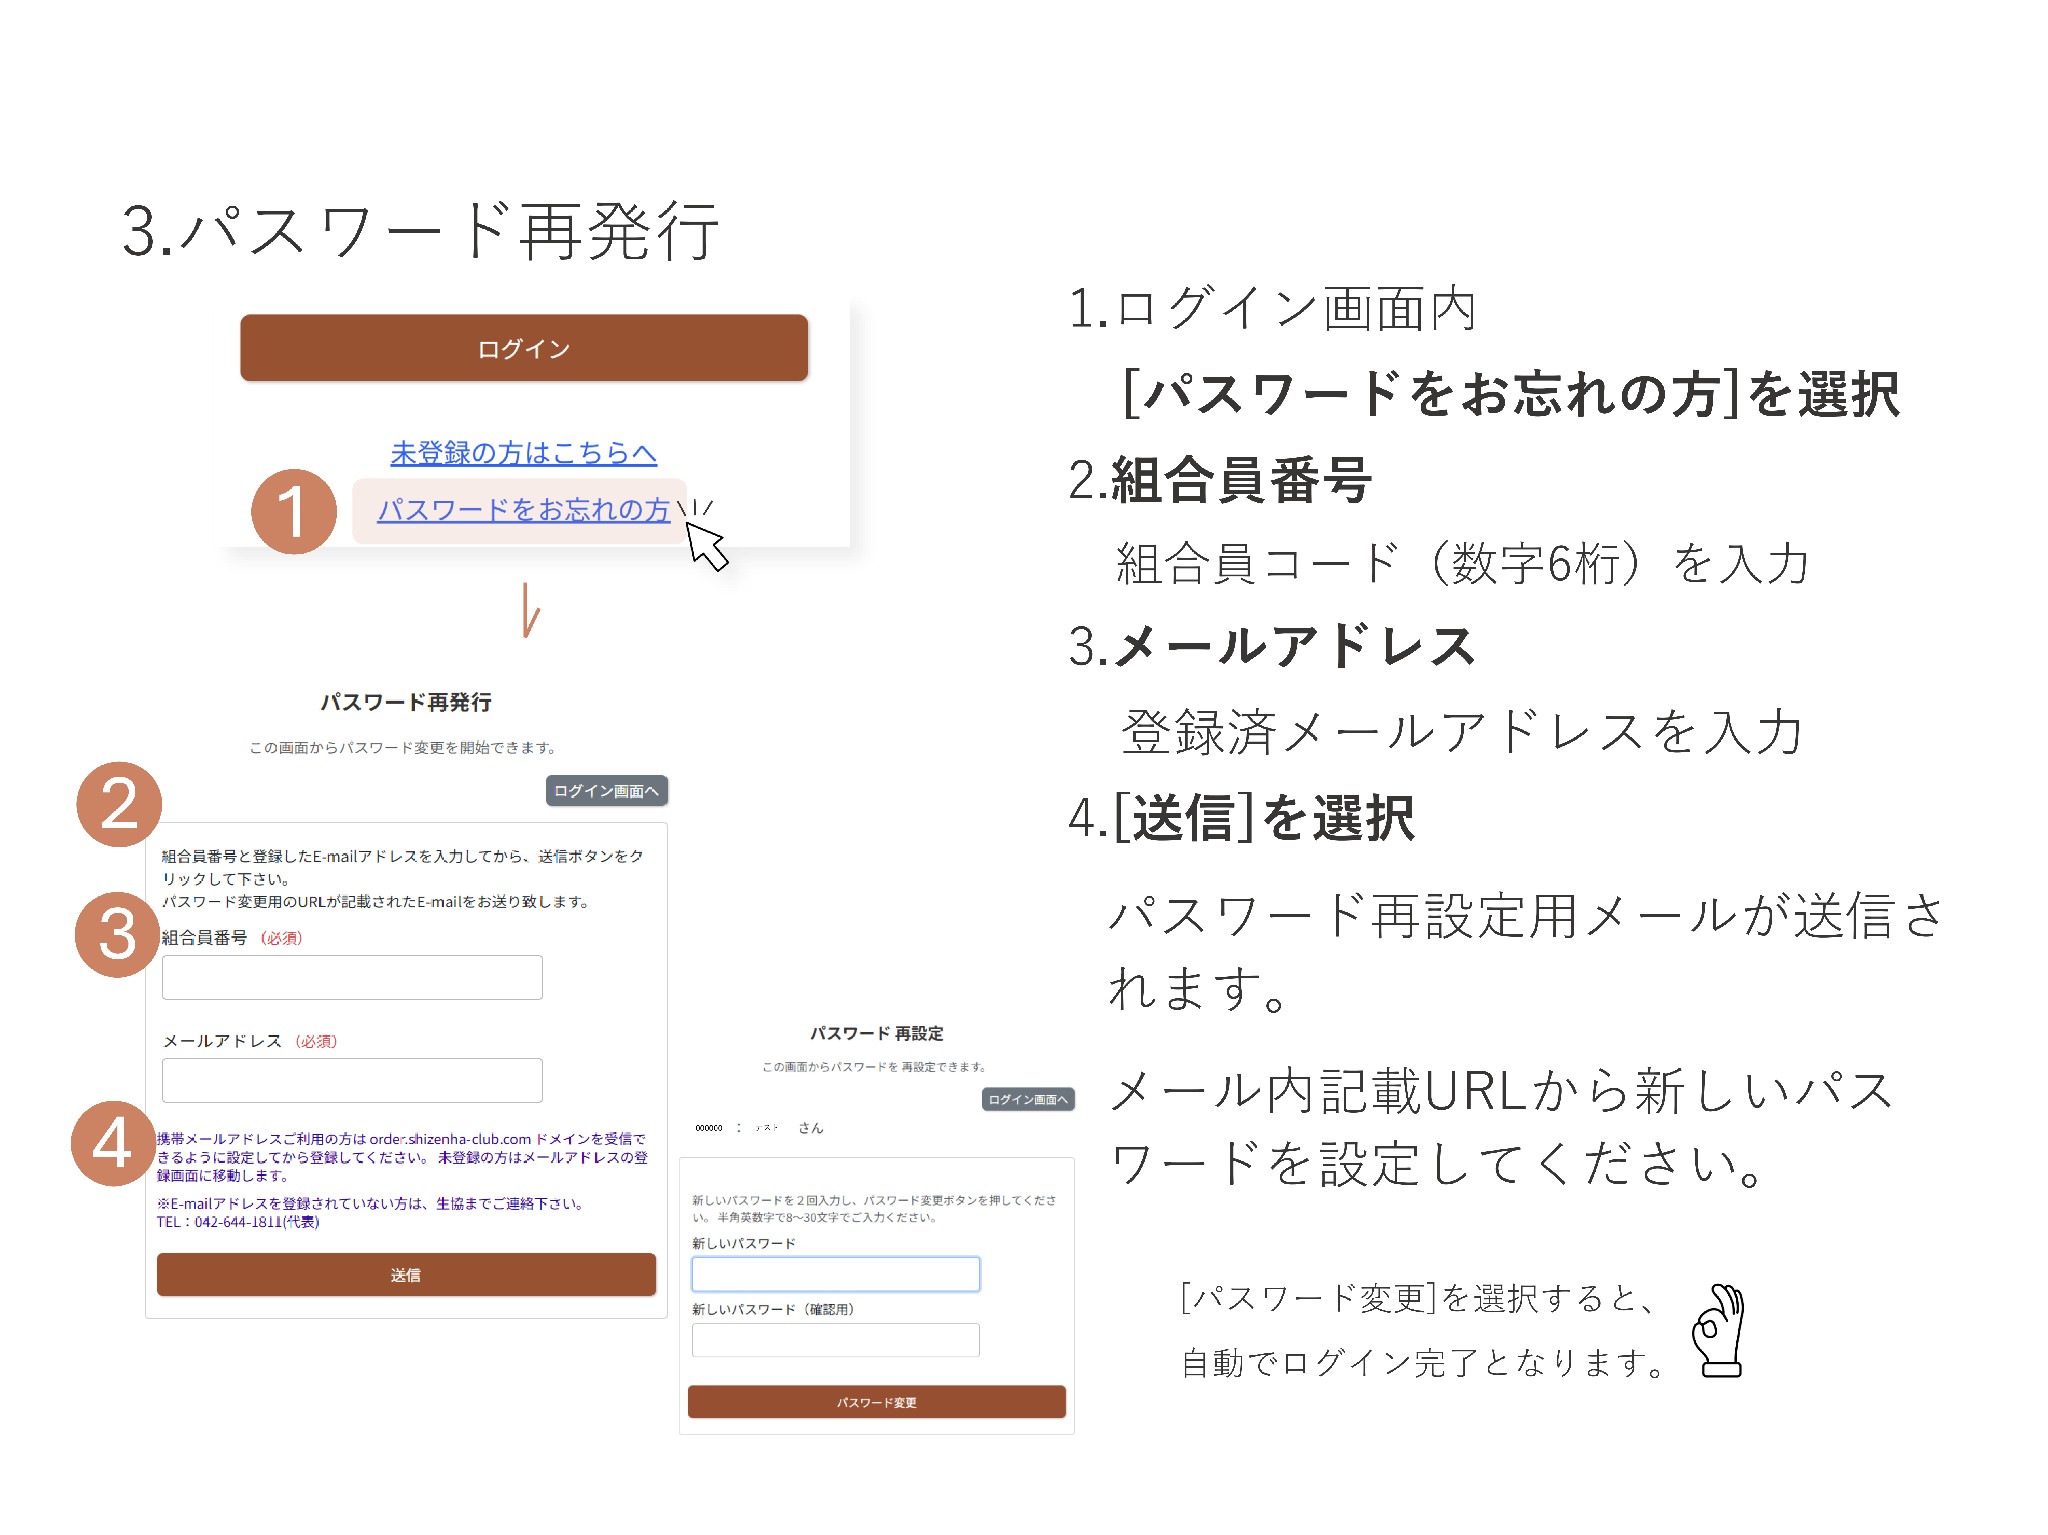This screenshot has height=1535, width=2048.
Task: Click the brown ログイン button
Action: click(x=523, y=348)
